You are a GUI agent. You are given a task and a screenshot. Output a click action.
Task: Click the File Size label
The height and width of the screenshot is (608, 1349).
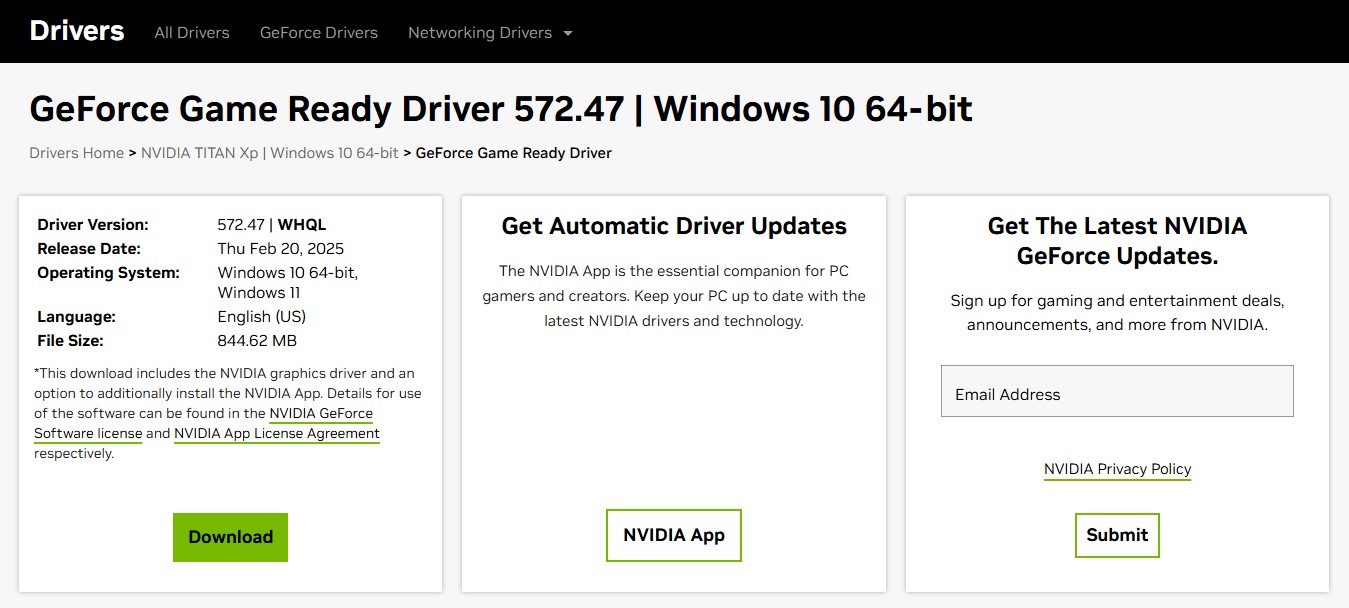[70, 340]
